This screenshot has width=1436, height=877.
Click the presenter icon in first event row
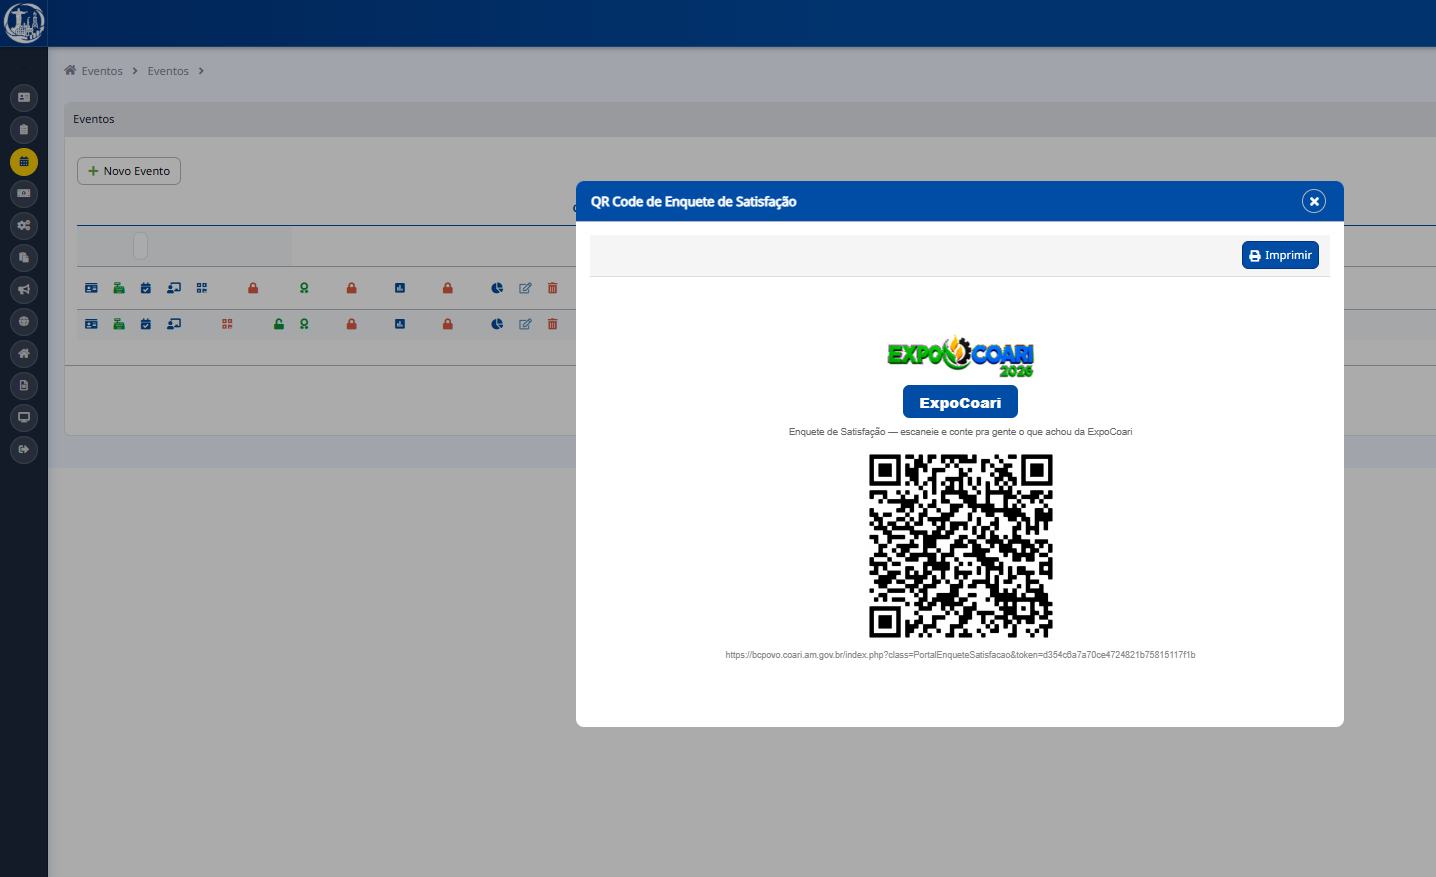coord(174,288)
